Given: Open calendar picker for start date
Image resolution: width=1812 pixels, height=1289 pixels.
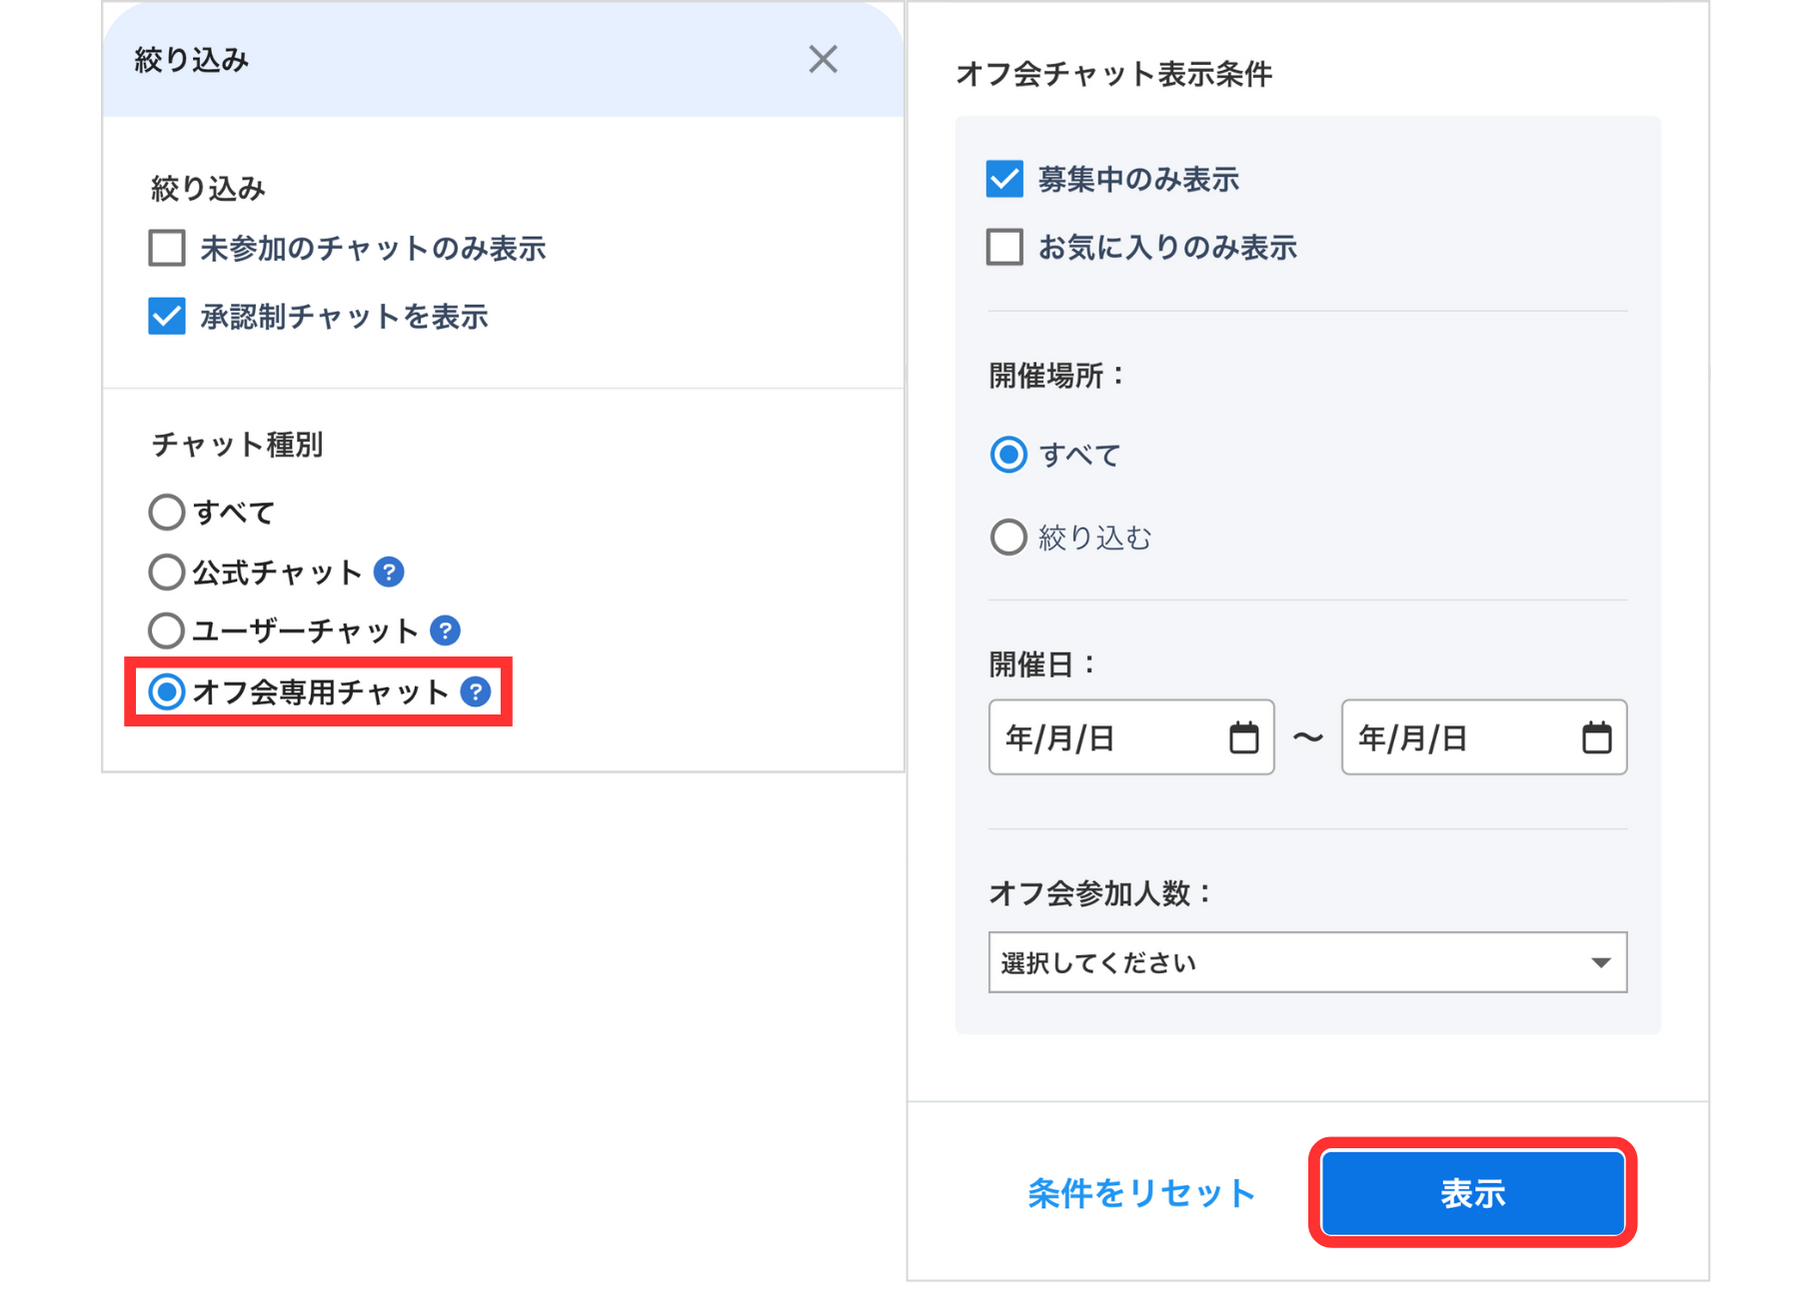Looking at the screenshot, I should coord(1243,738).
